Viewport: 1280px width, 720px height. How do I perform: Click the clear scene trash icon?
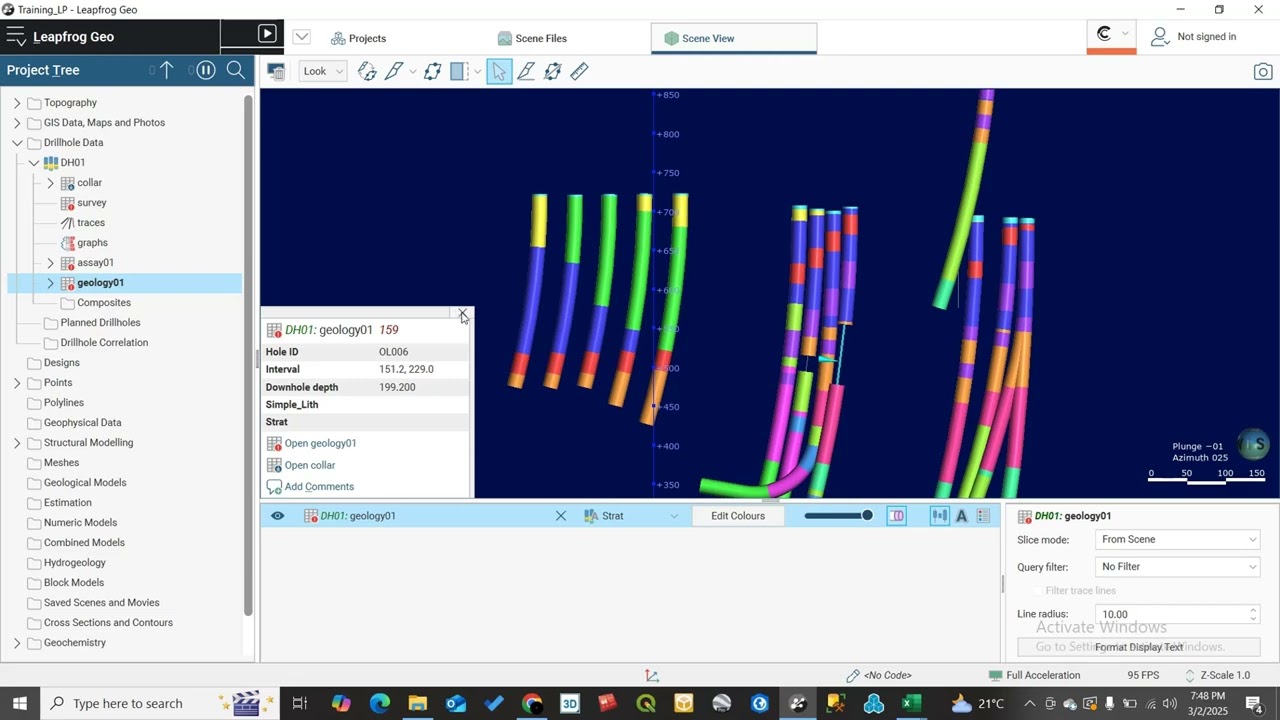point(277,71)
